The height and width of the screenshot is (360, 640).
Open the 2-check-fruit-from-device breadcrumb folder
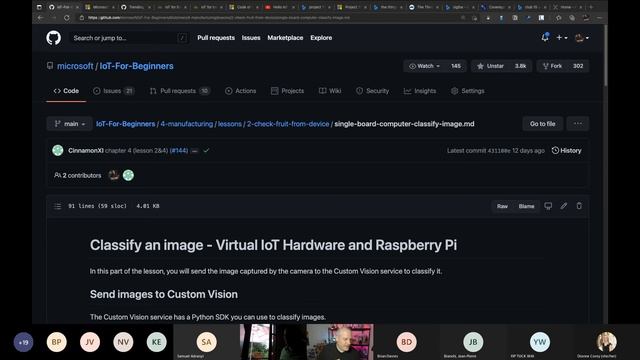(288, 124)
